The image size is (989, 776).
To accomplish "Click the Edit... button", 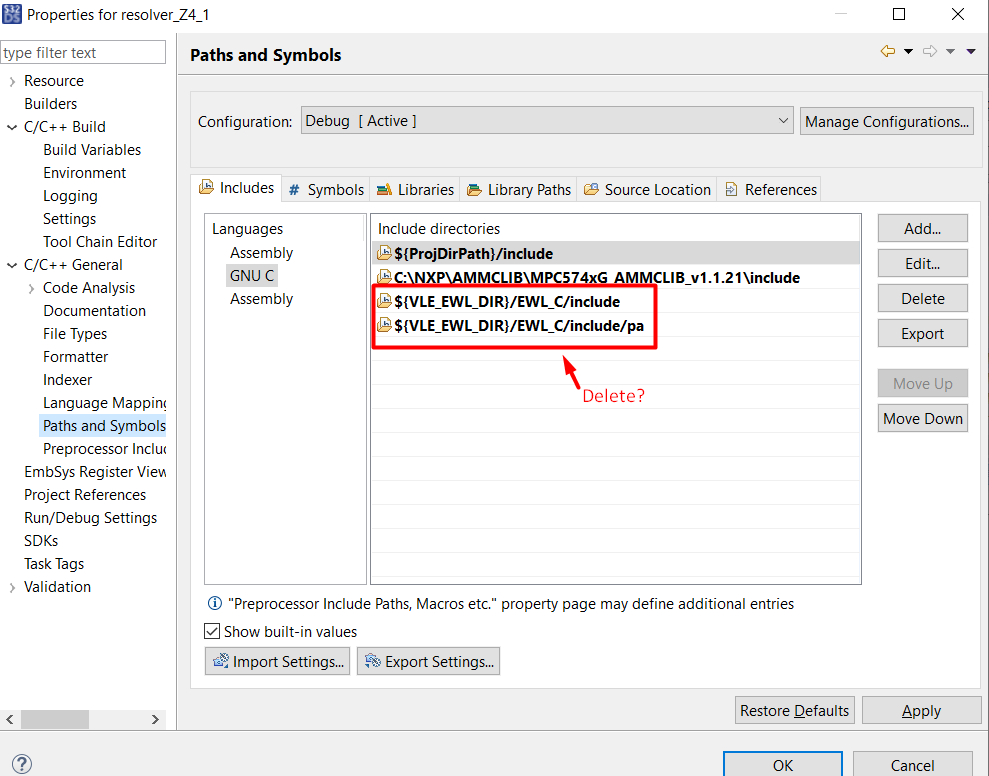I will pyautogui.click(x=923, y=263).
